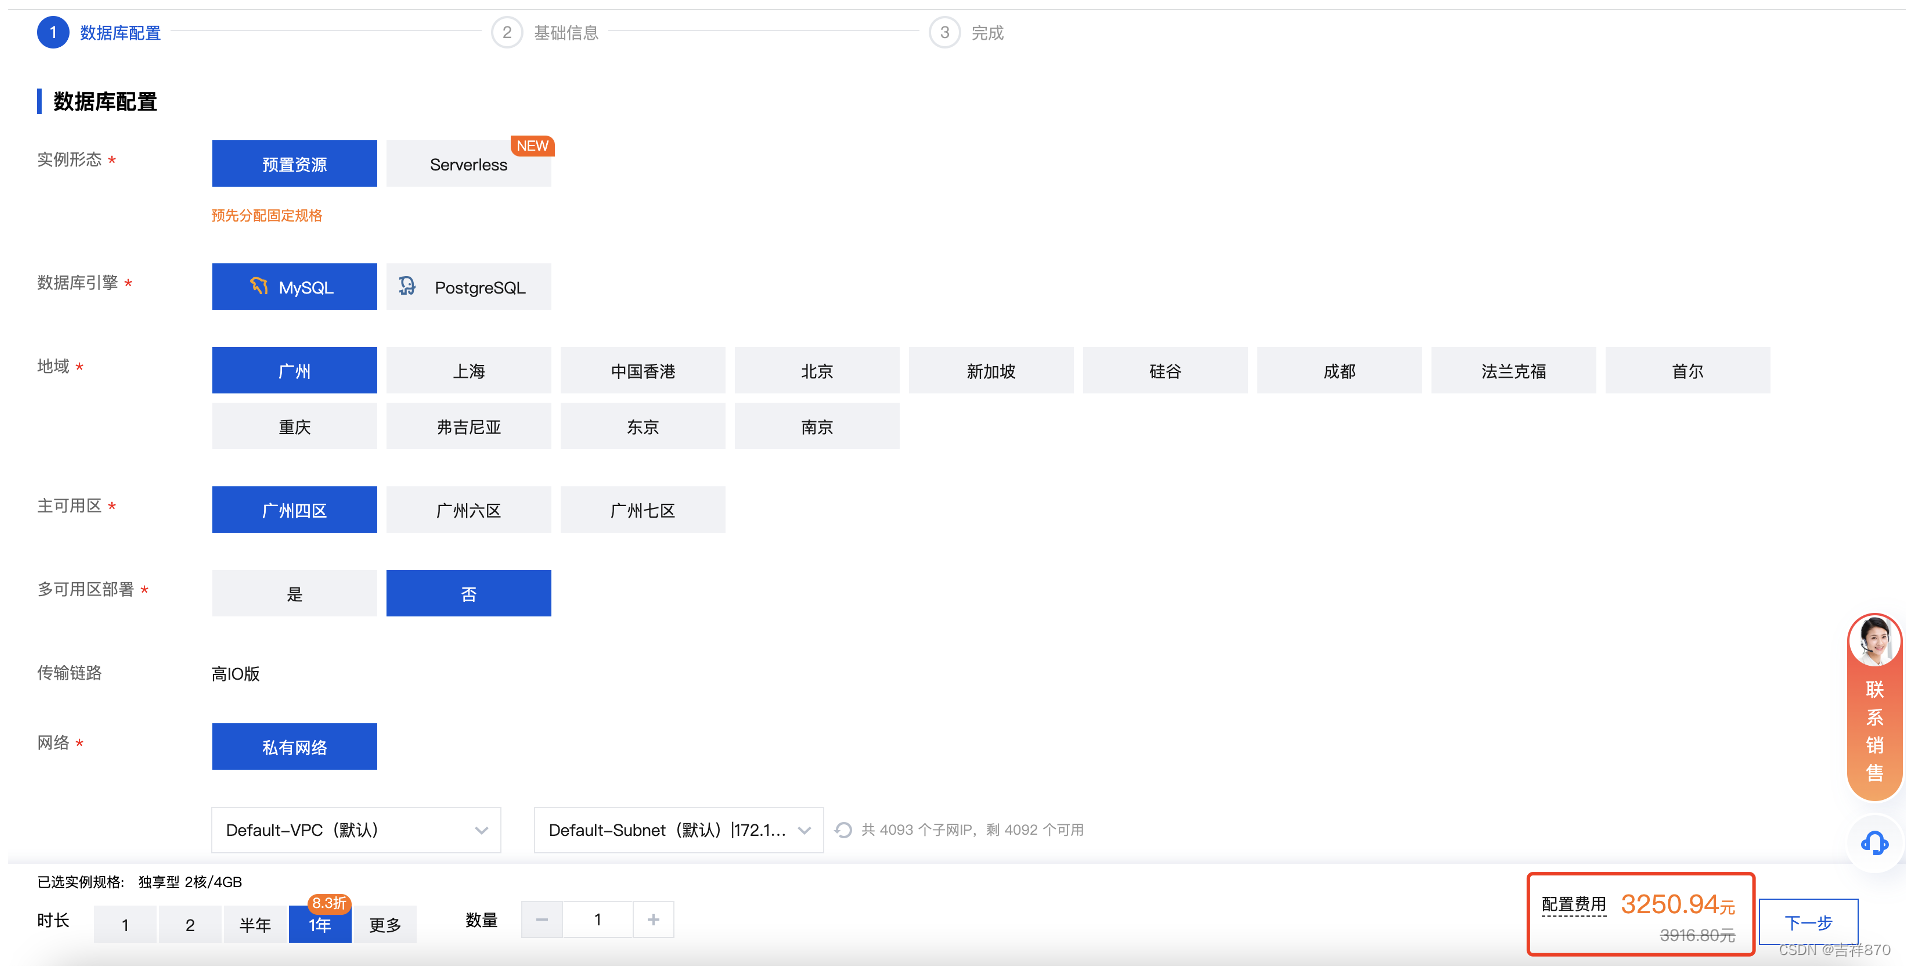Select 预置资源 instance type
The image size is (1906, 966).
[294, 164]
